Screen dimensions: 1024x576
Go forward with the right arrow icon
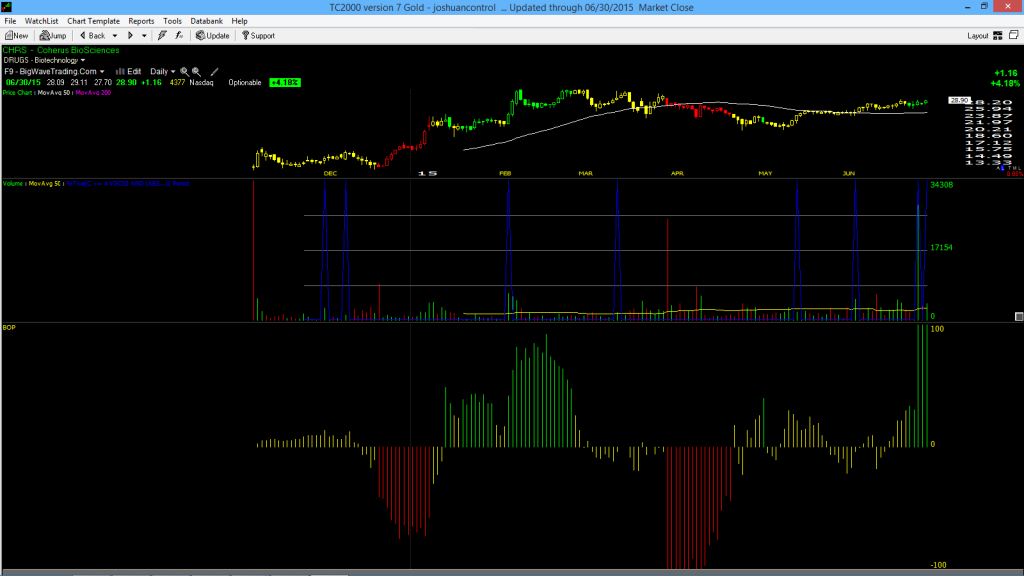(130, 36)
